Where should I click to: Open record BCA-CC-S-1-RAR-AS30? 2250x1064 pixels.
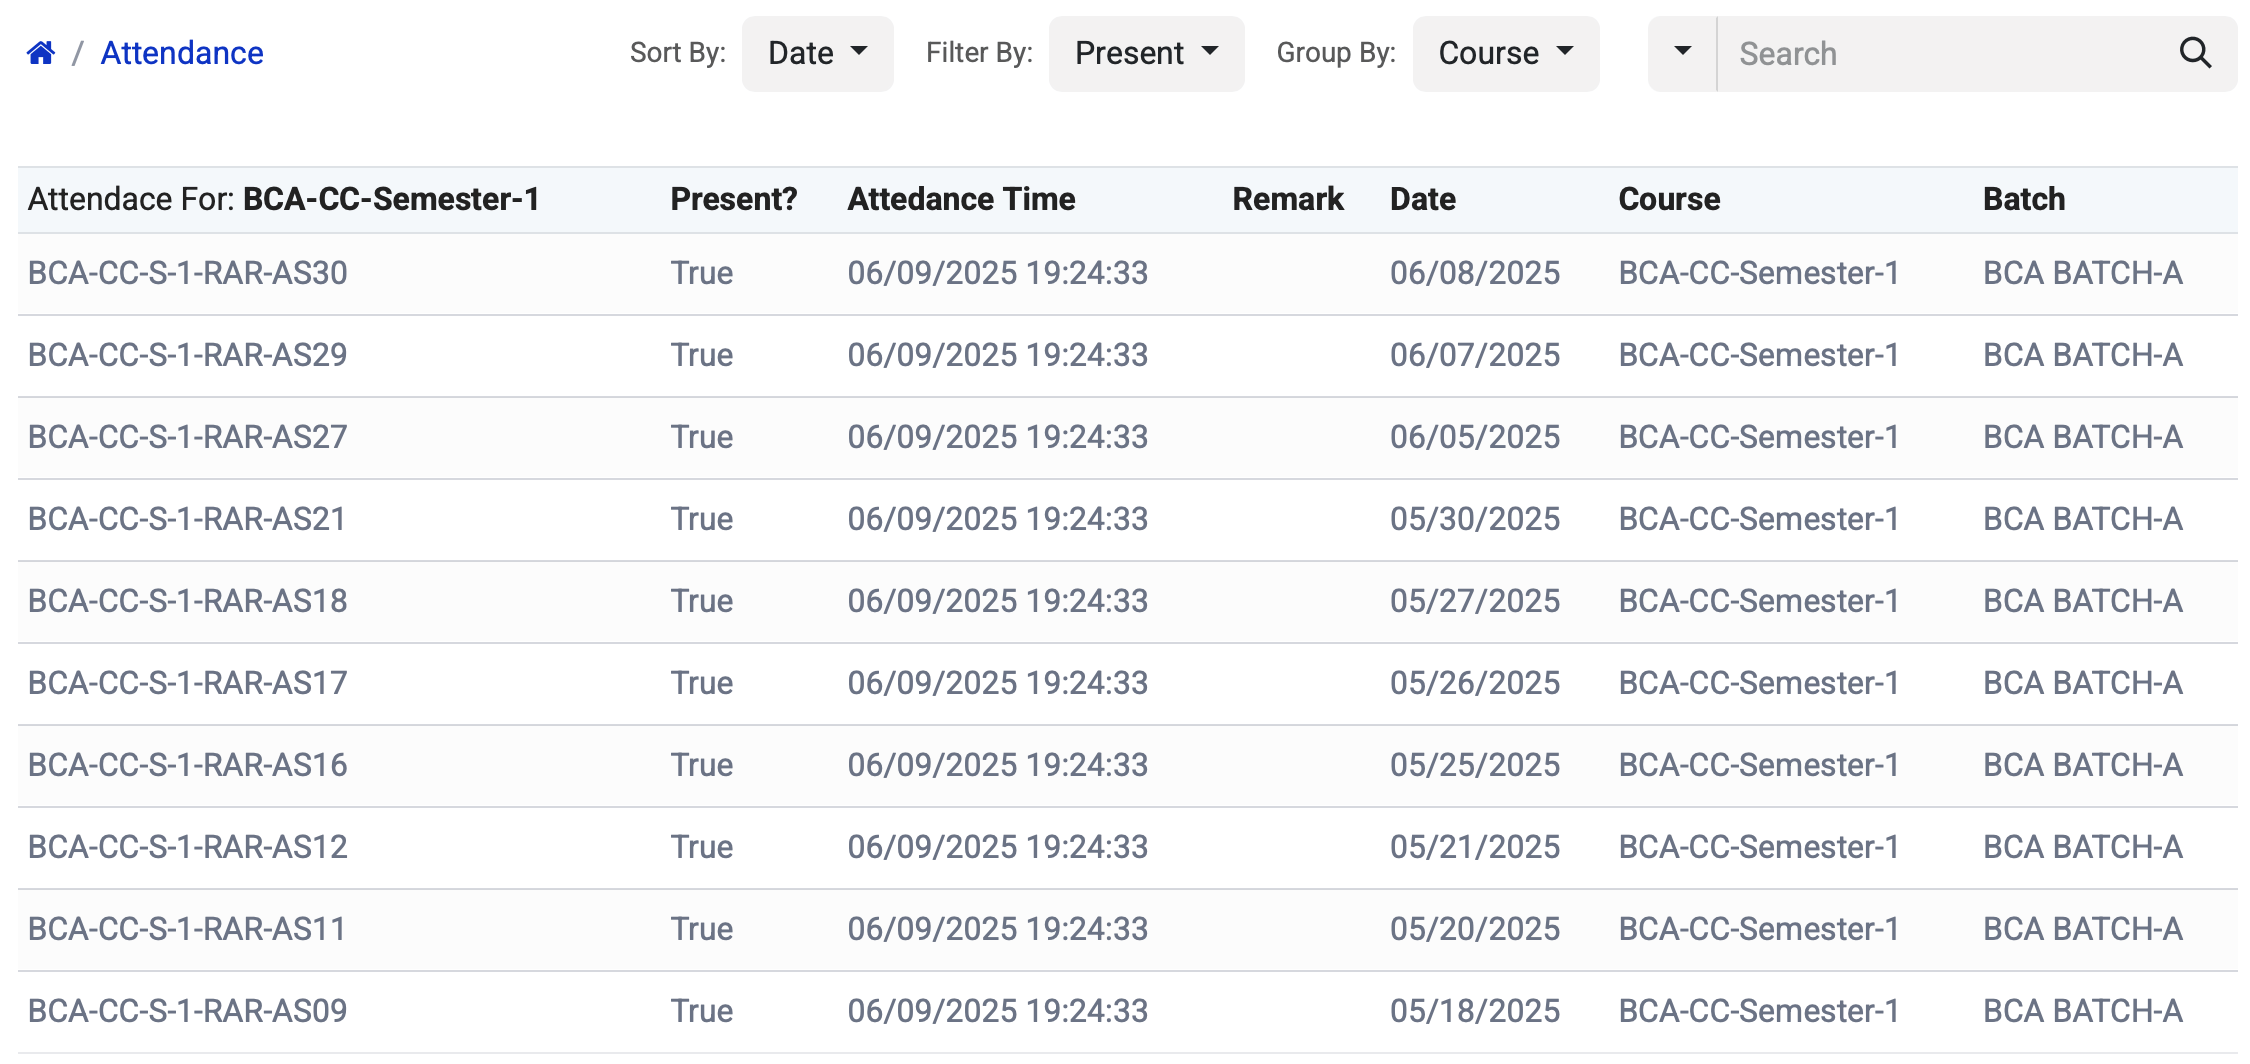tap(187, 272)
